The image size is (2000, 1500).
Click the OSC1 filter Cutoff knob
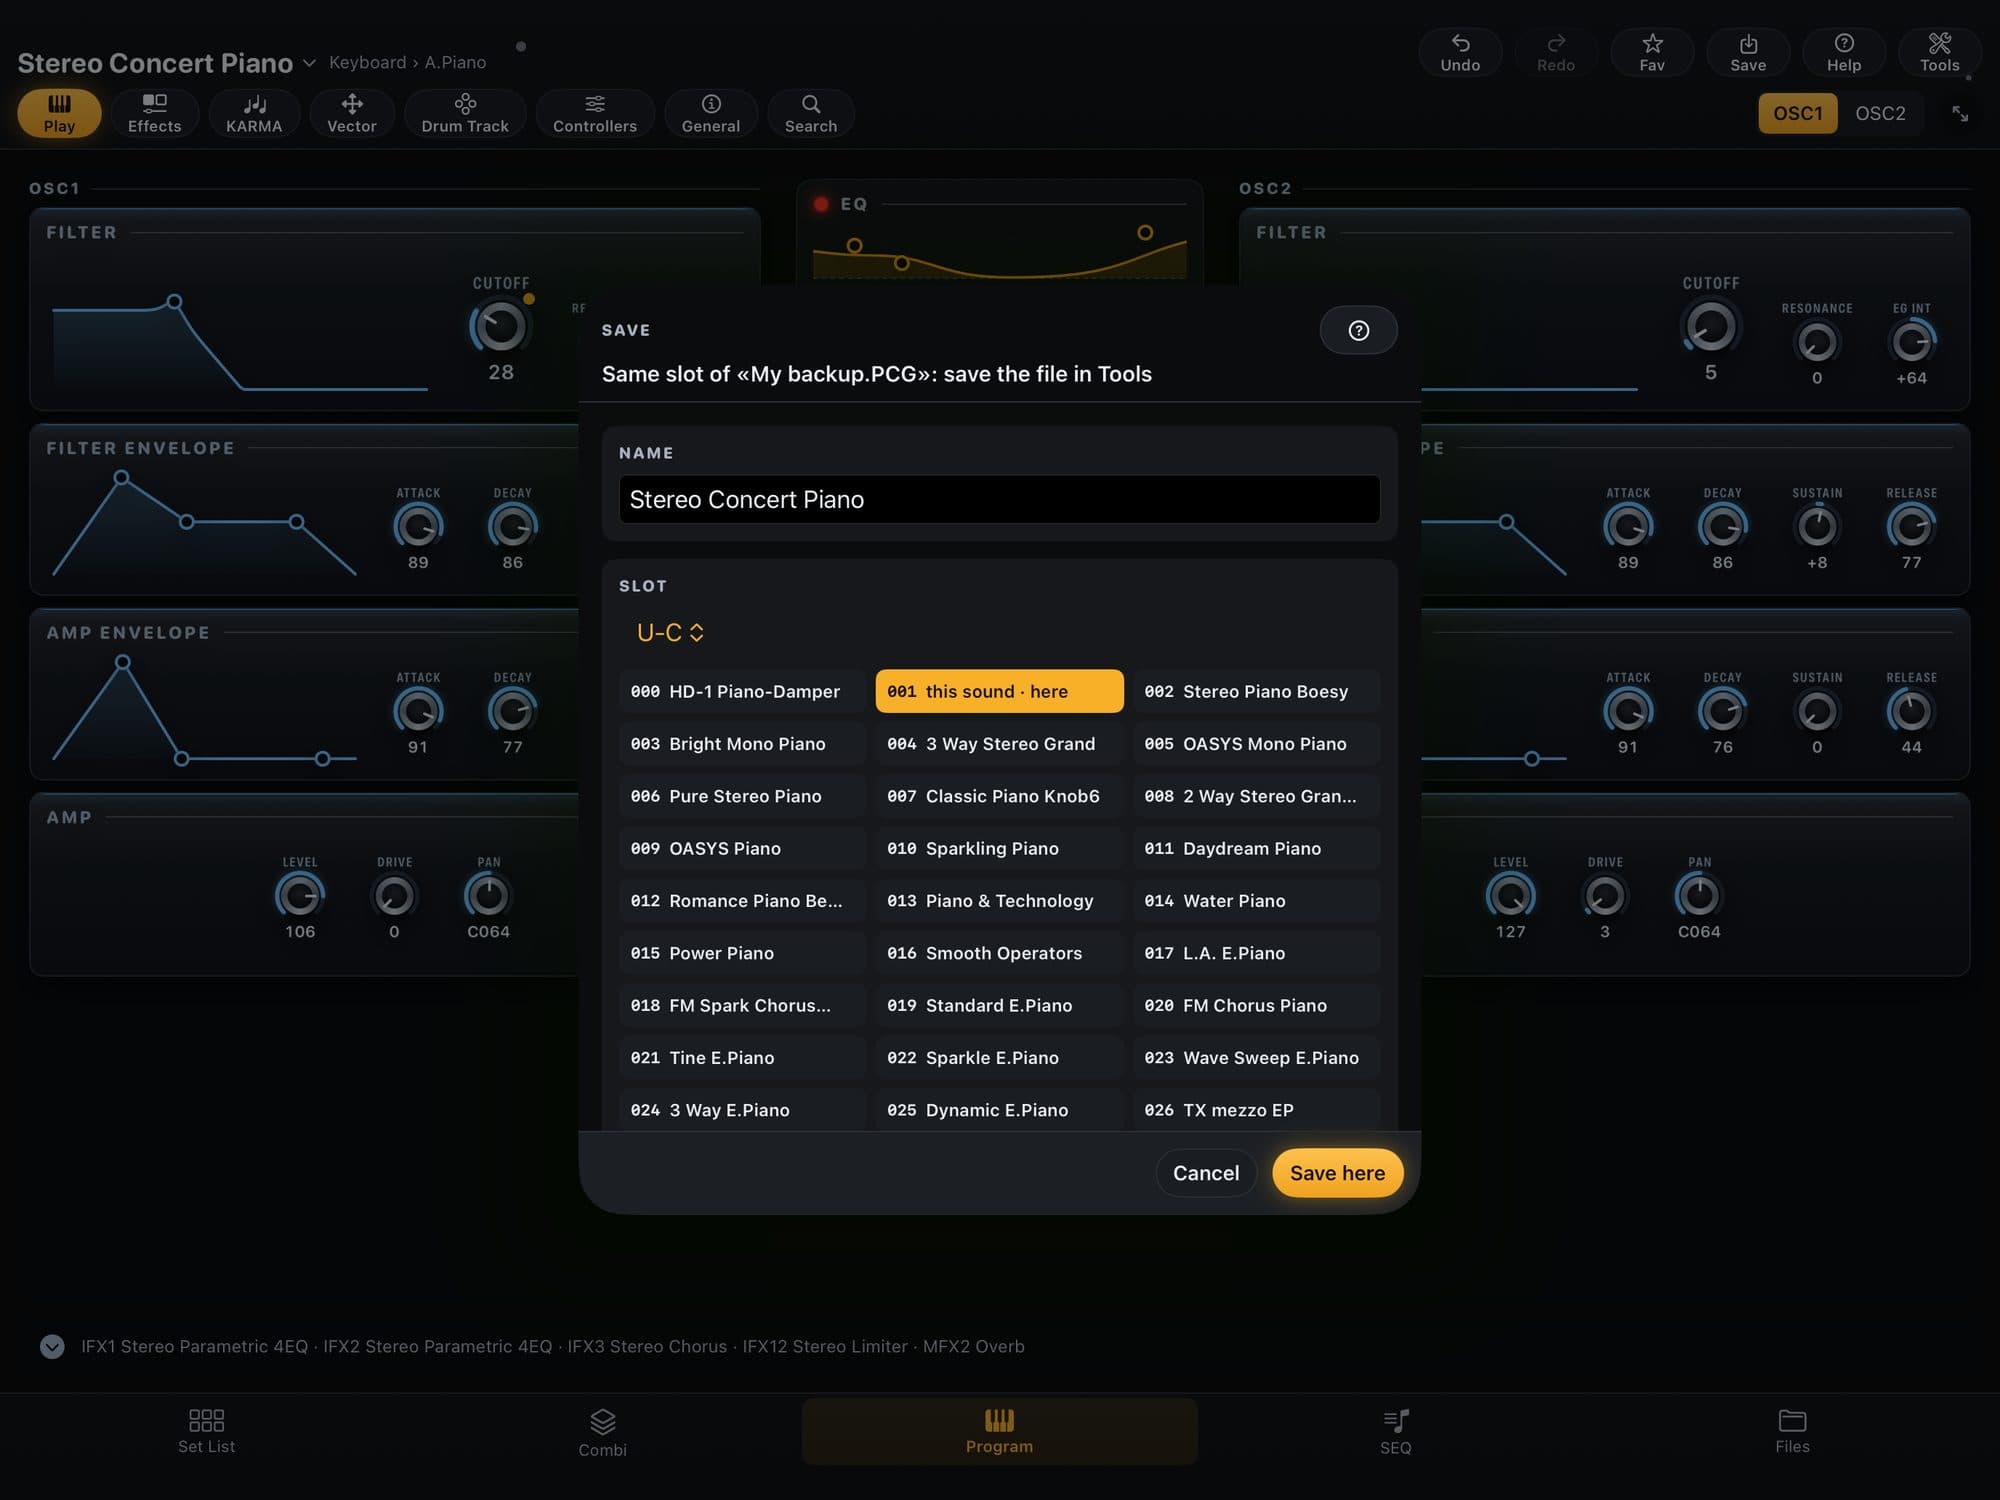[500, 326]
